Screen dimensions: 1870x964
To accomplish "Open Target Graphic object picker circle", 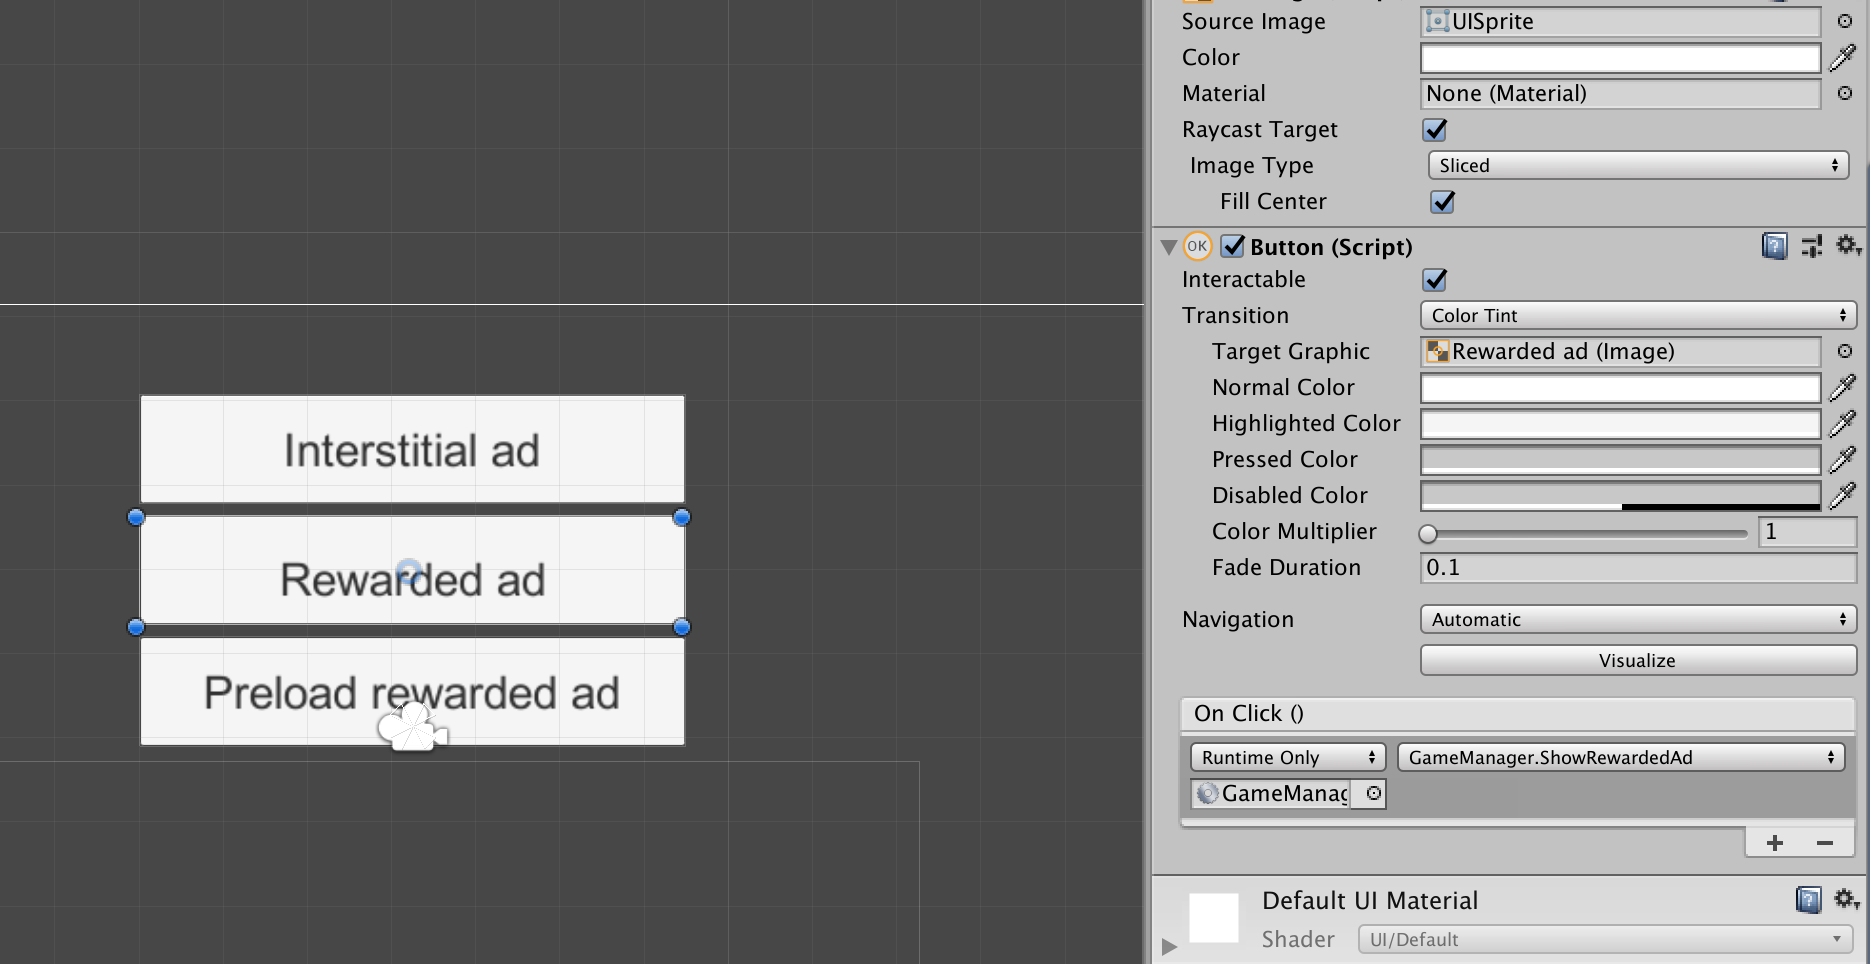I will (x=1845, y=351).
